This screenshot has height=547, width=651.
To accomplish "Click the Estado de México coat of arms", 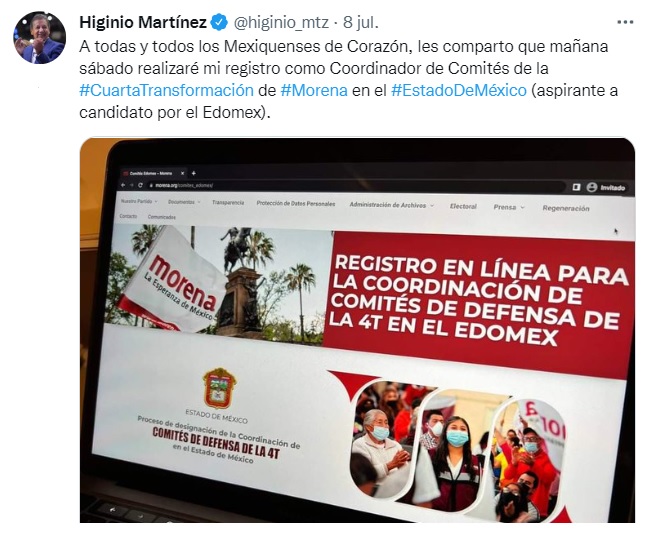I will point(219,388).
